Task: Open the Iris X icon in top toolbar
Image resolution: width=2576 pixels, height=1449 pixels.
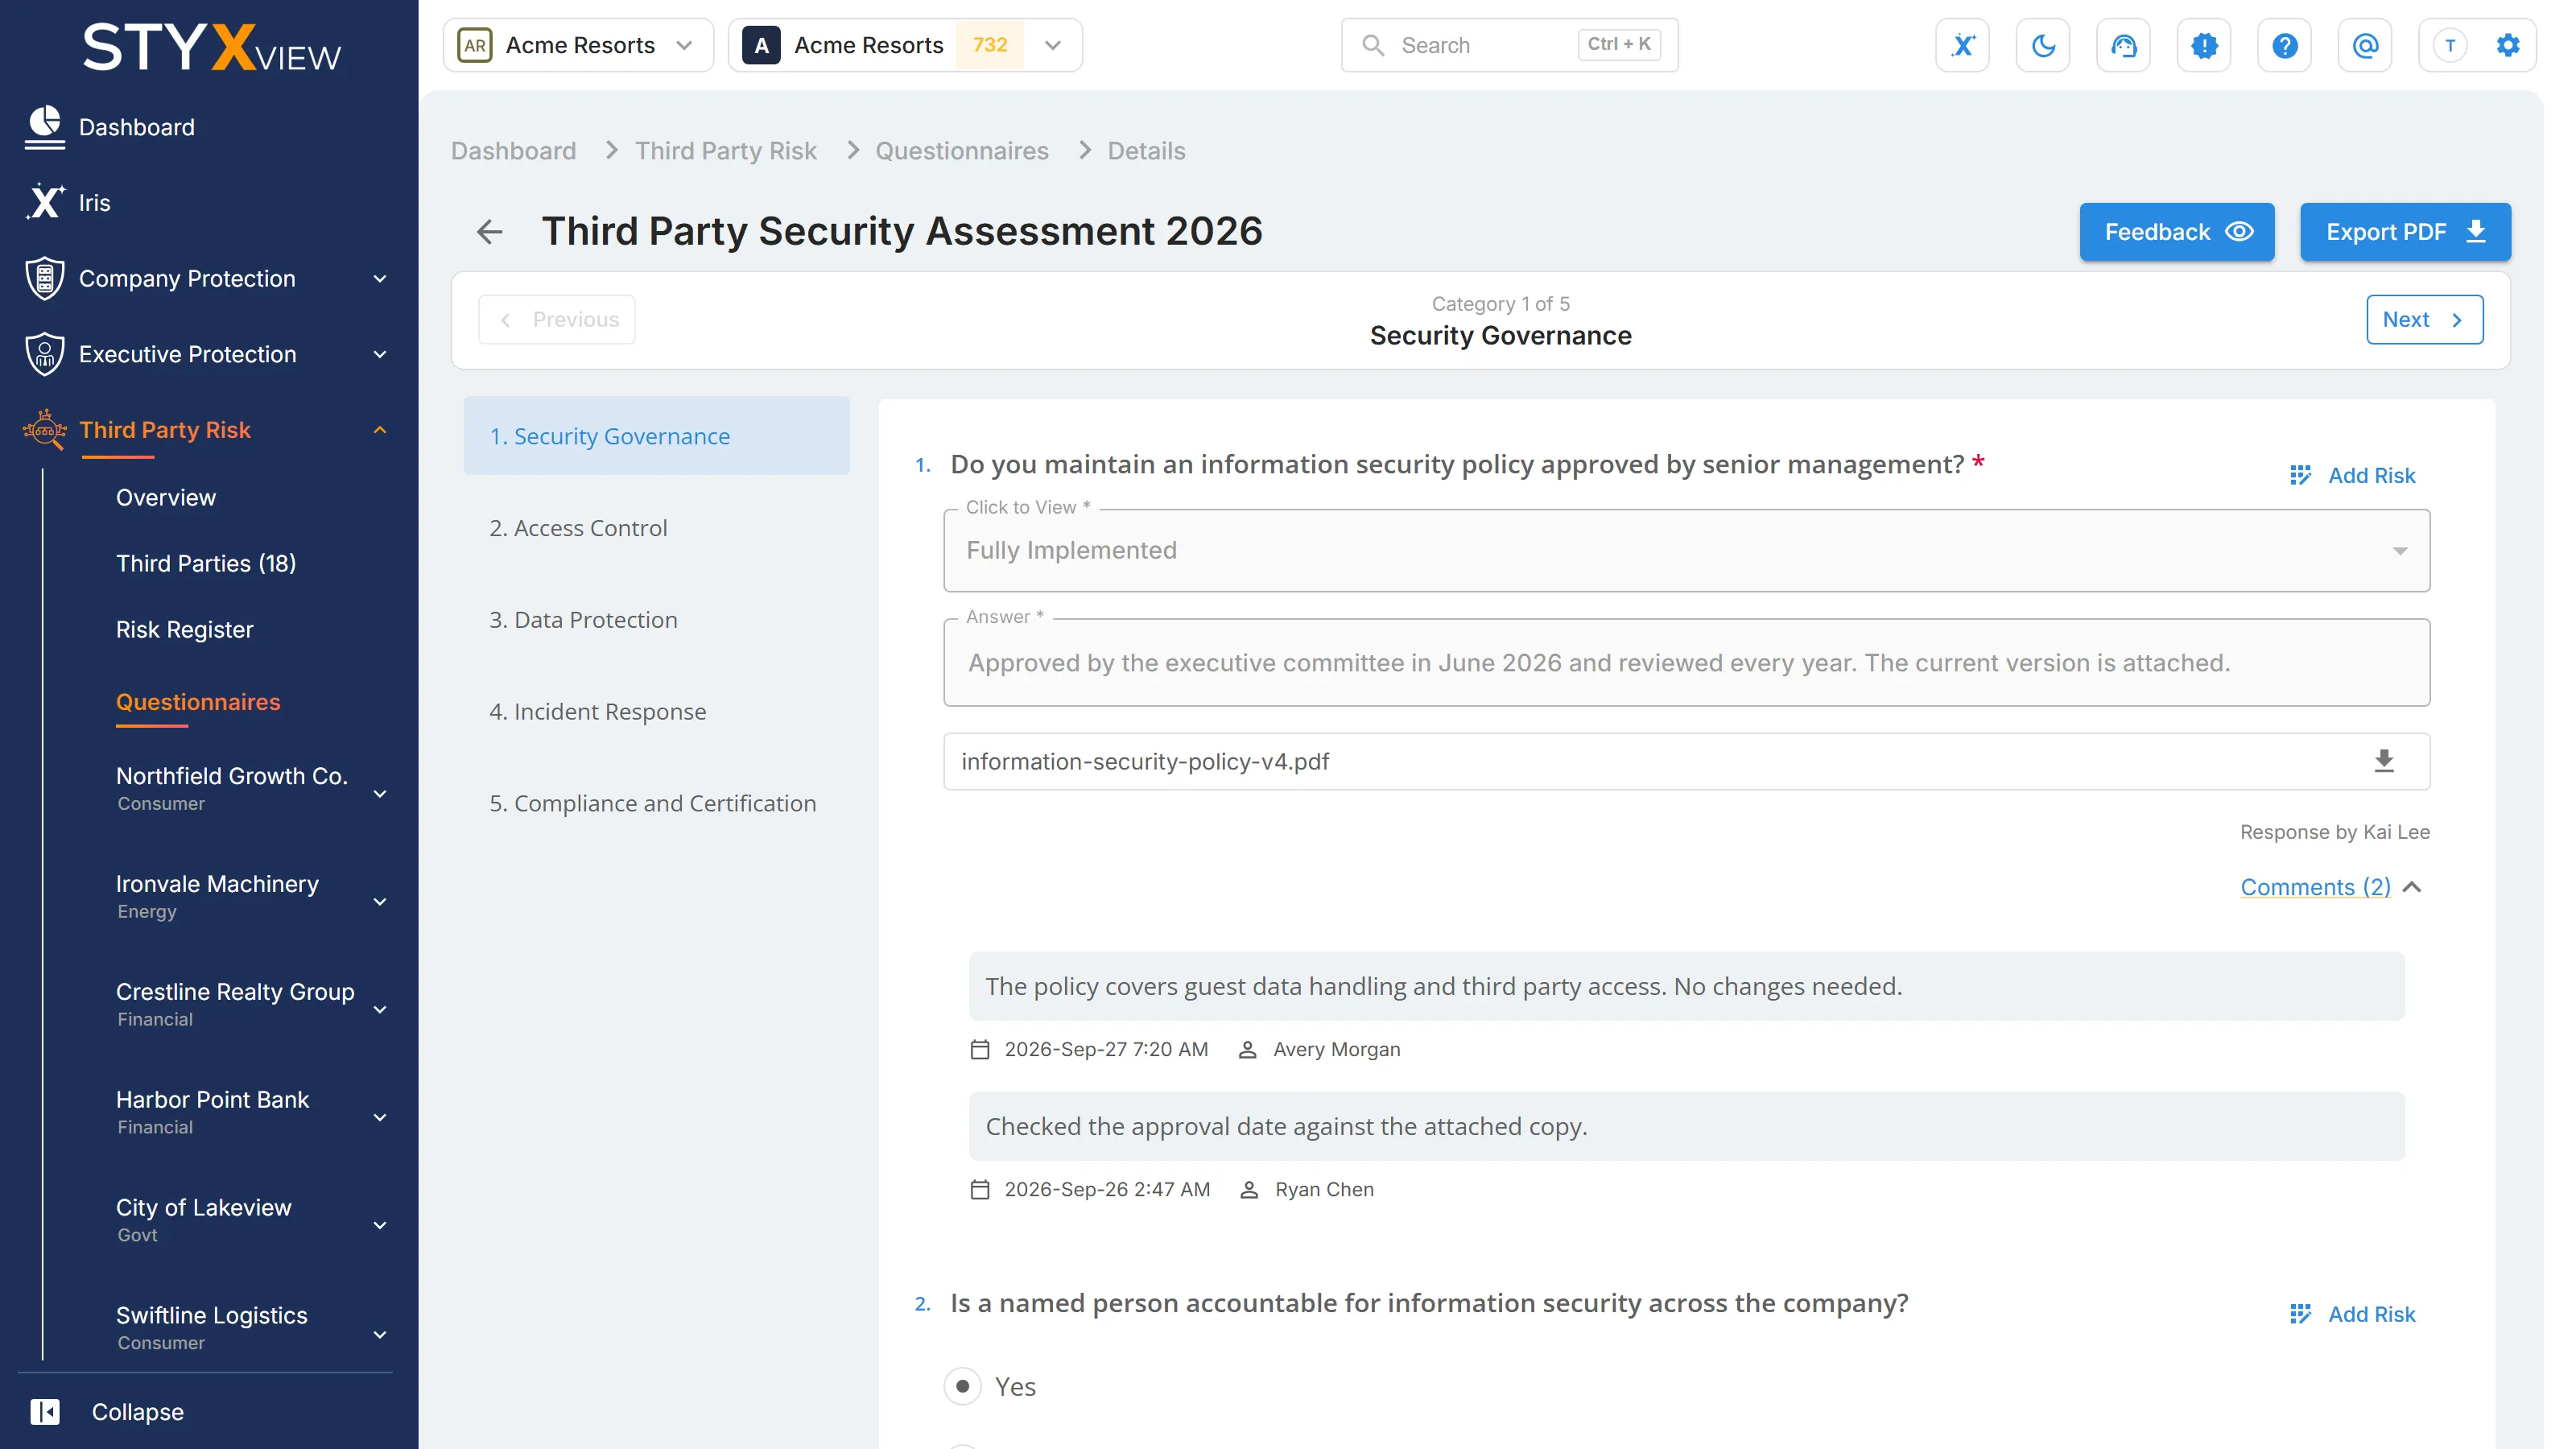Action: (1962, 45)
